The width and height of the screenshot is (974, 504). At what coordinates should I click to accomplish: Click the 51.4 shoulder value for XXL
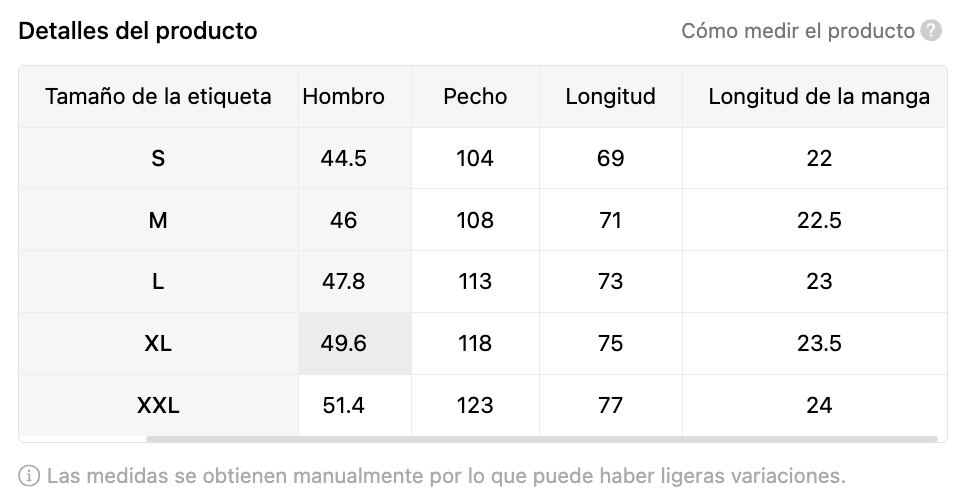[344, 406]
